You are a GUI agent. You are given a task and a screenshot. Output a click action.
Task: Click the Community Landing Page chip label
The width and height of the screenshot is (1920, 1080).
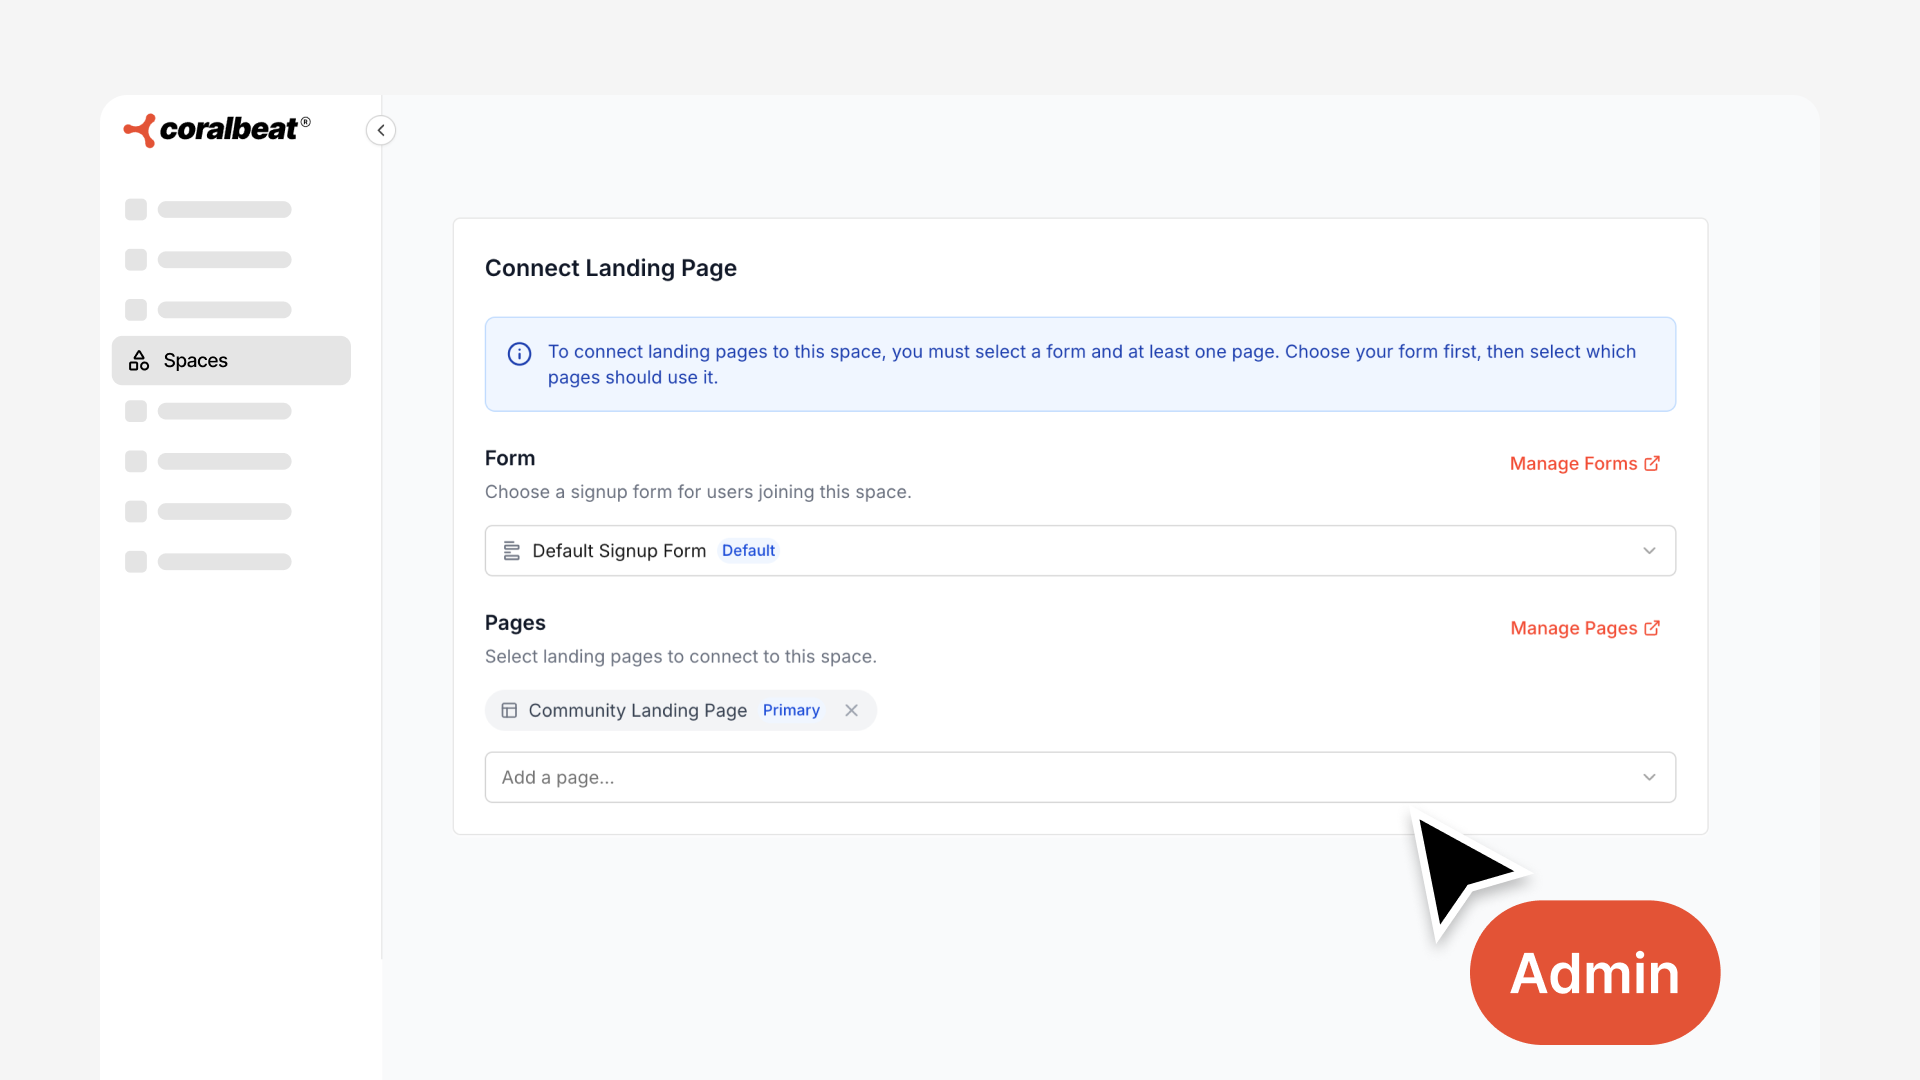pos(637,711)
